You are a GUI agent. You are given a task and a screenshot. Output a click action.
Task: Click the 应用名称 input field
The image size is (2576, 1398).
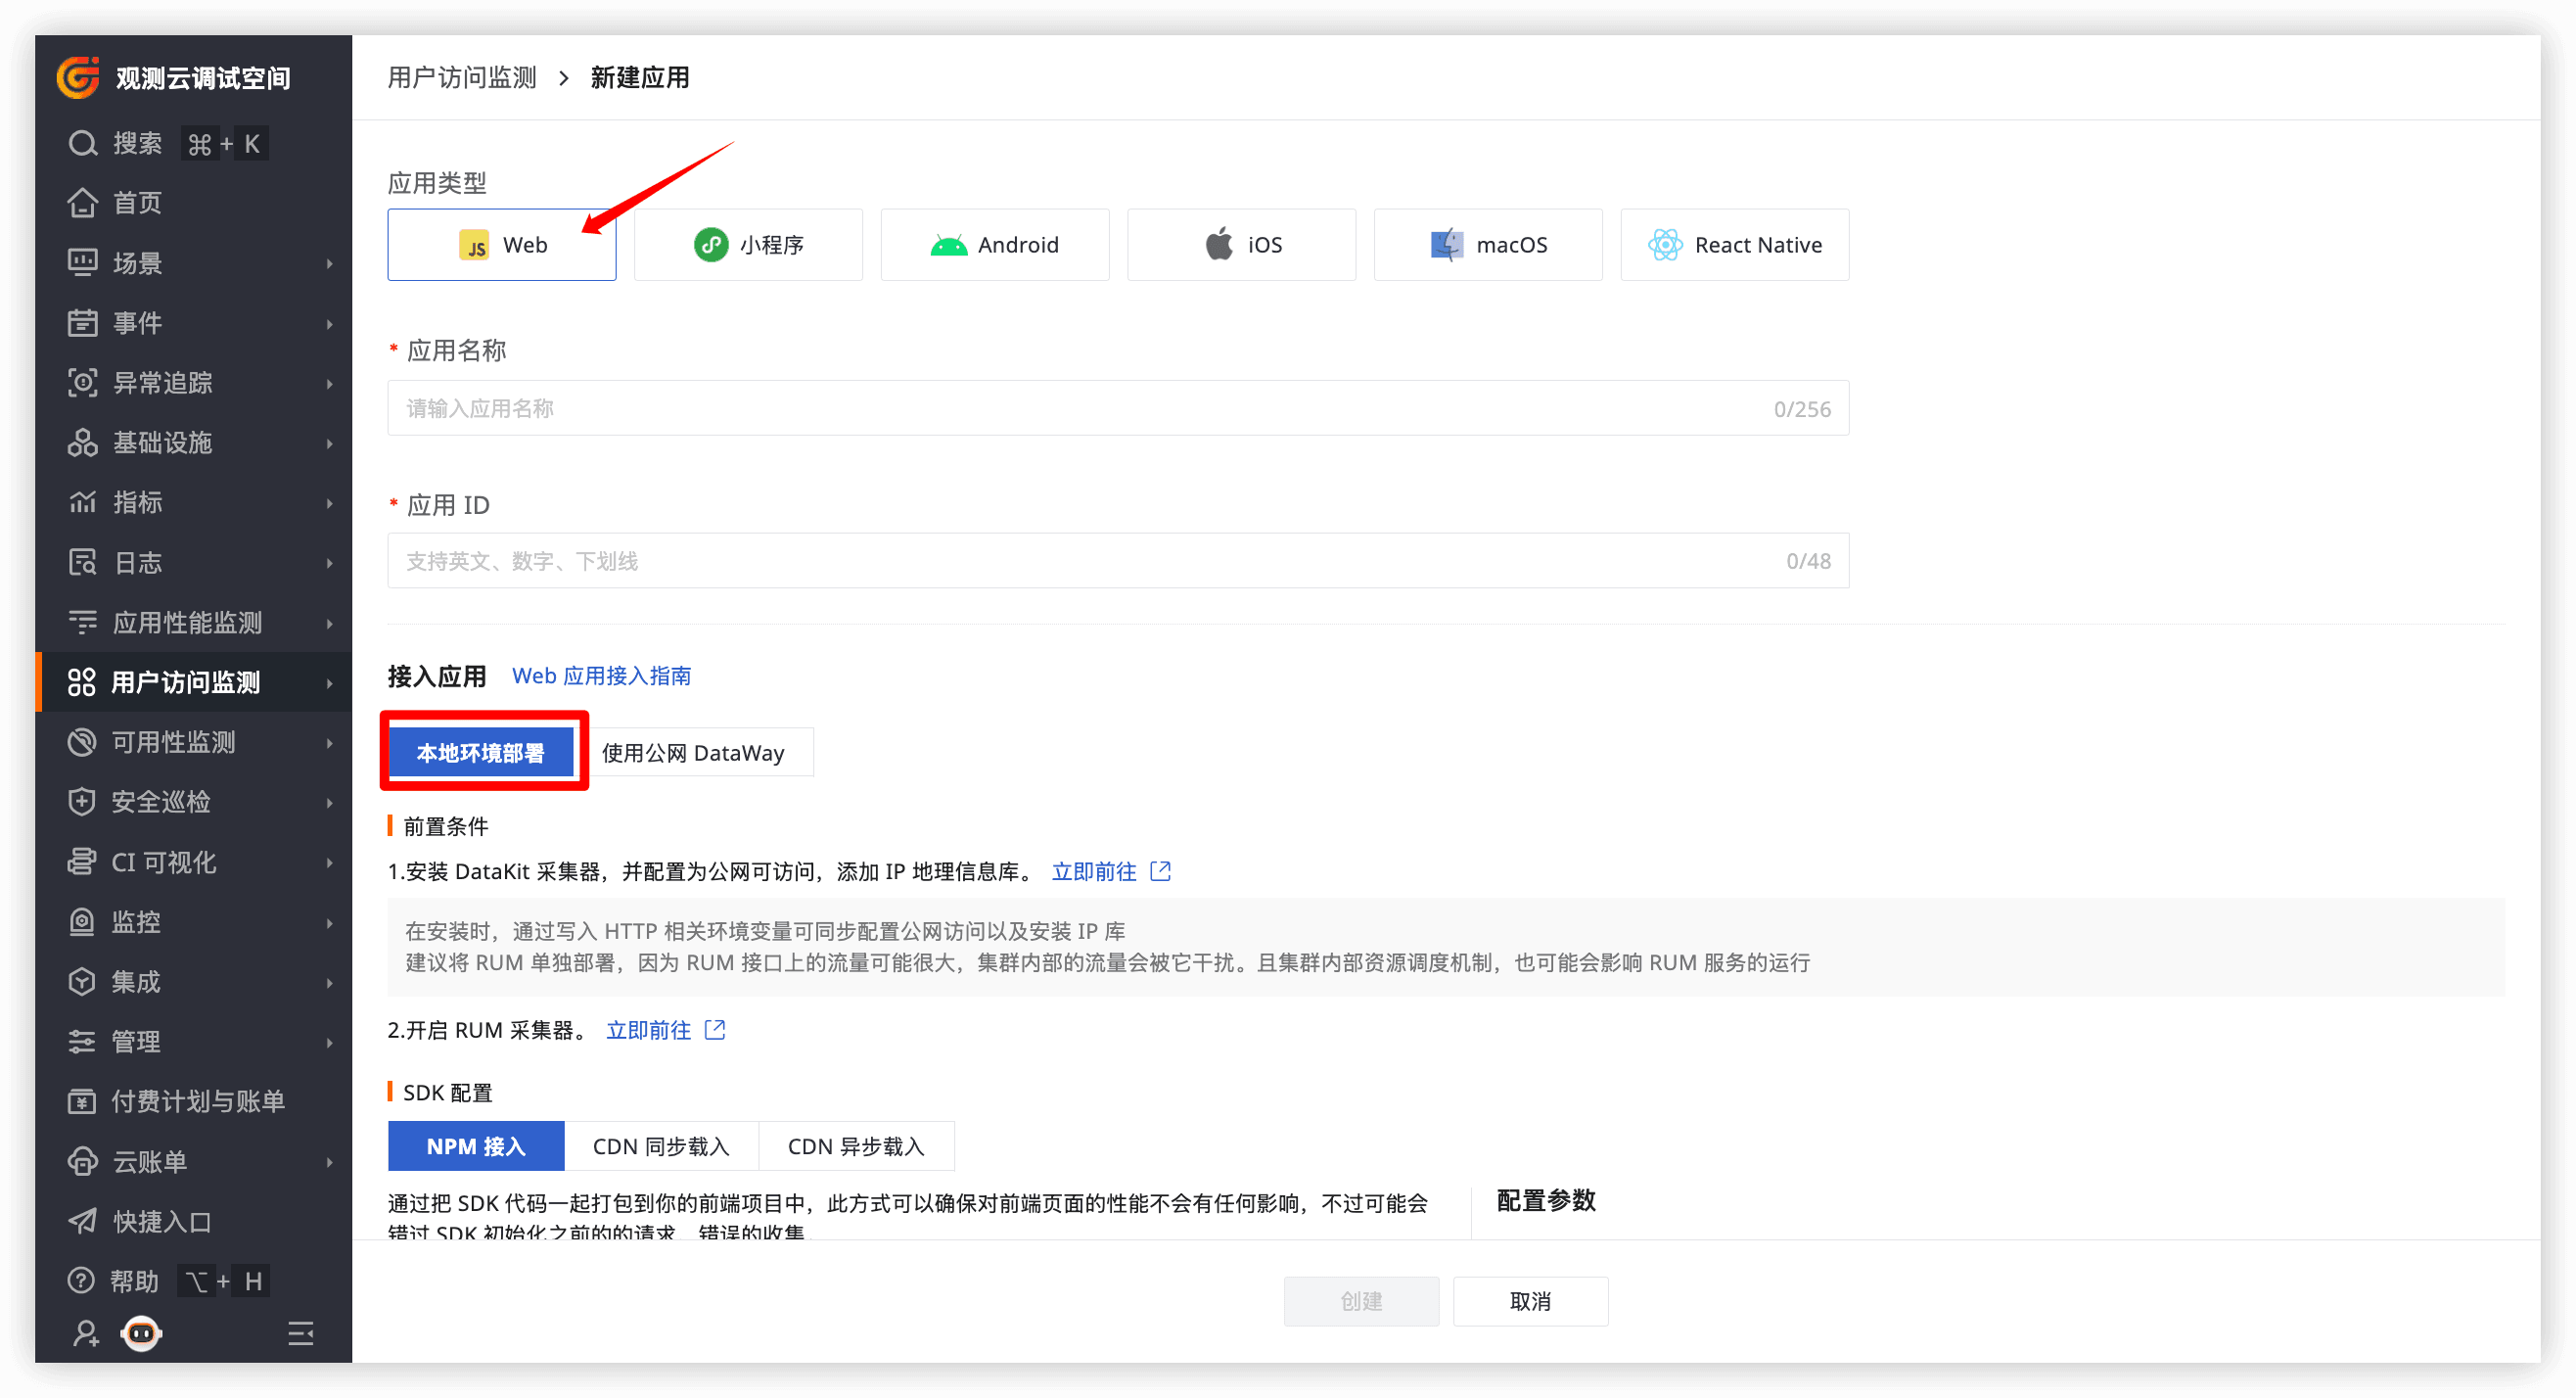point(1118,407)
